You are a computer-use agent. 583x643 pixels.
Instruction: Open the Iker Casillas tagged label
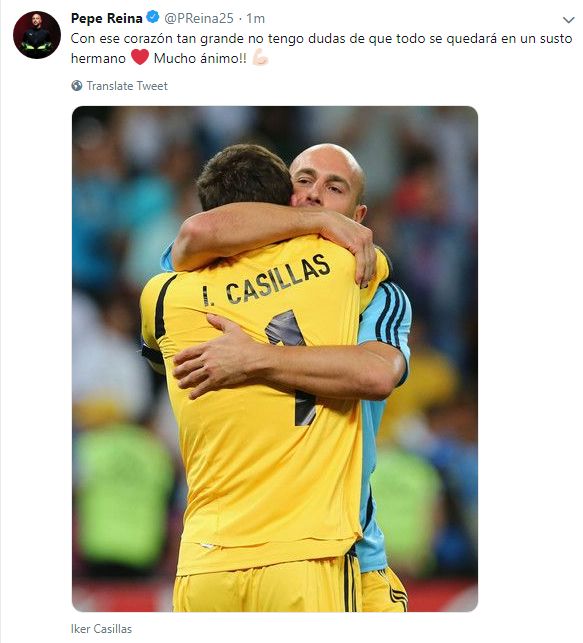point(101,629)
